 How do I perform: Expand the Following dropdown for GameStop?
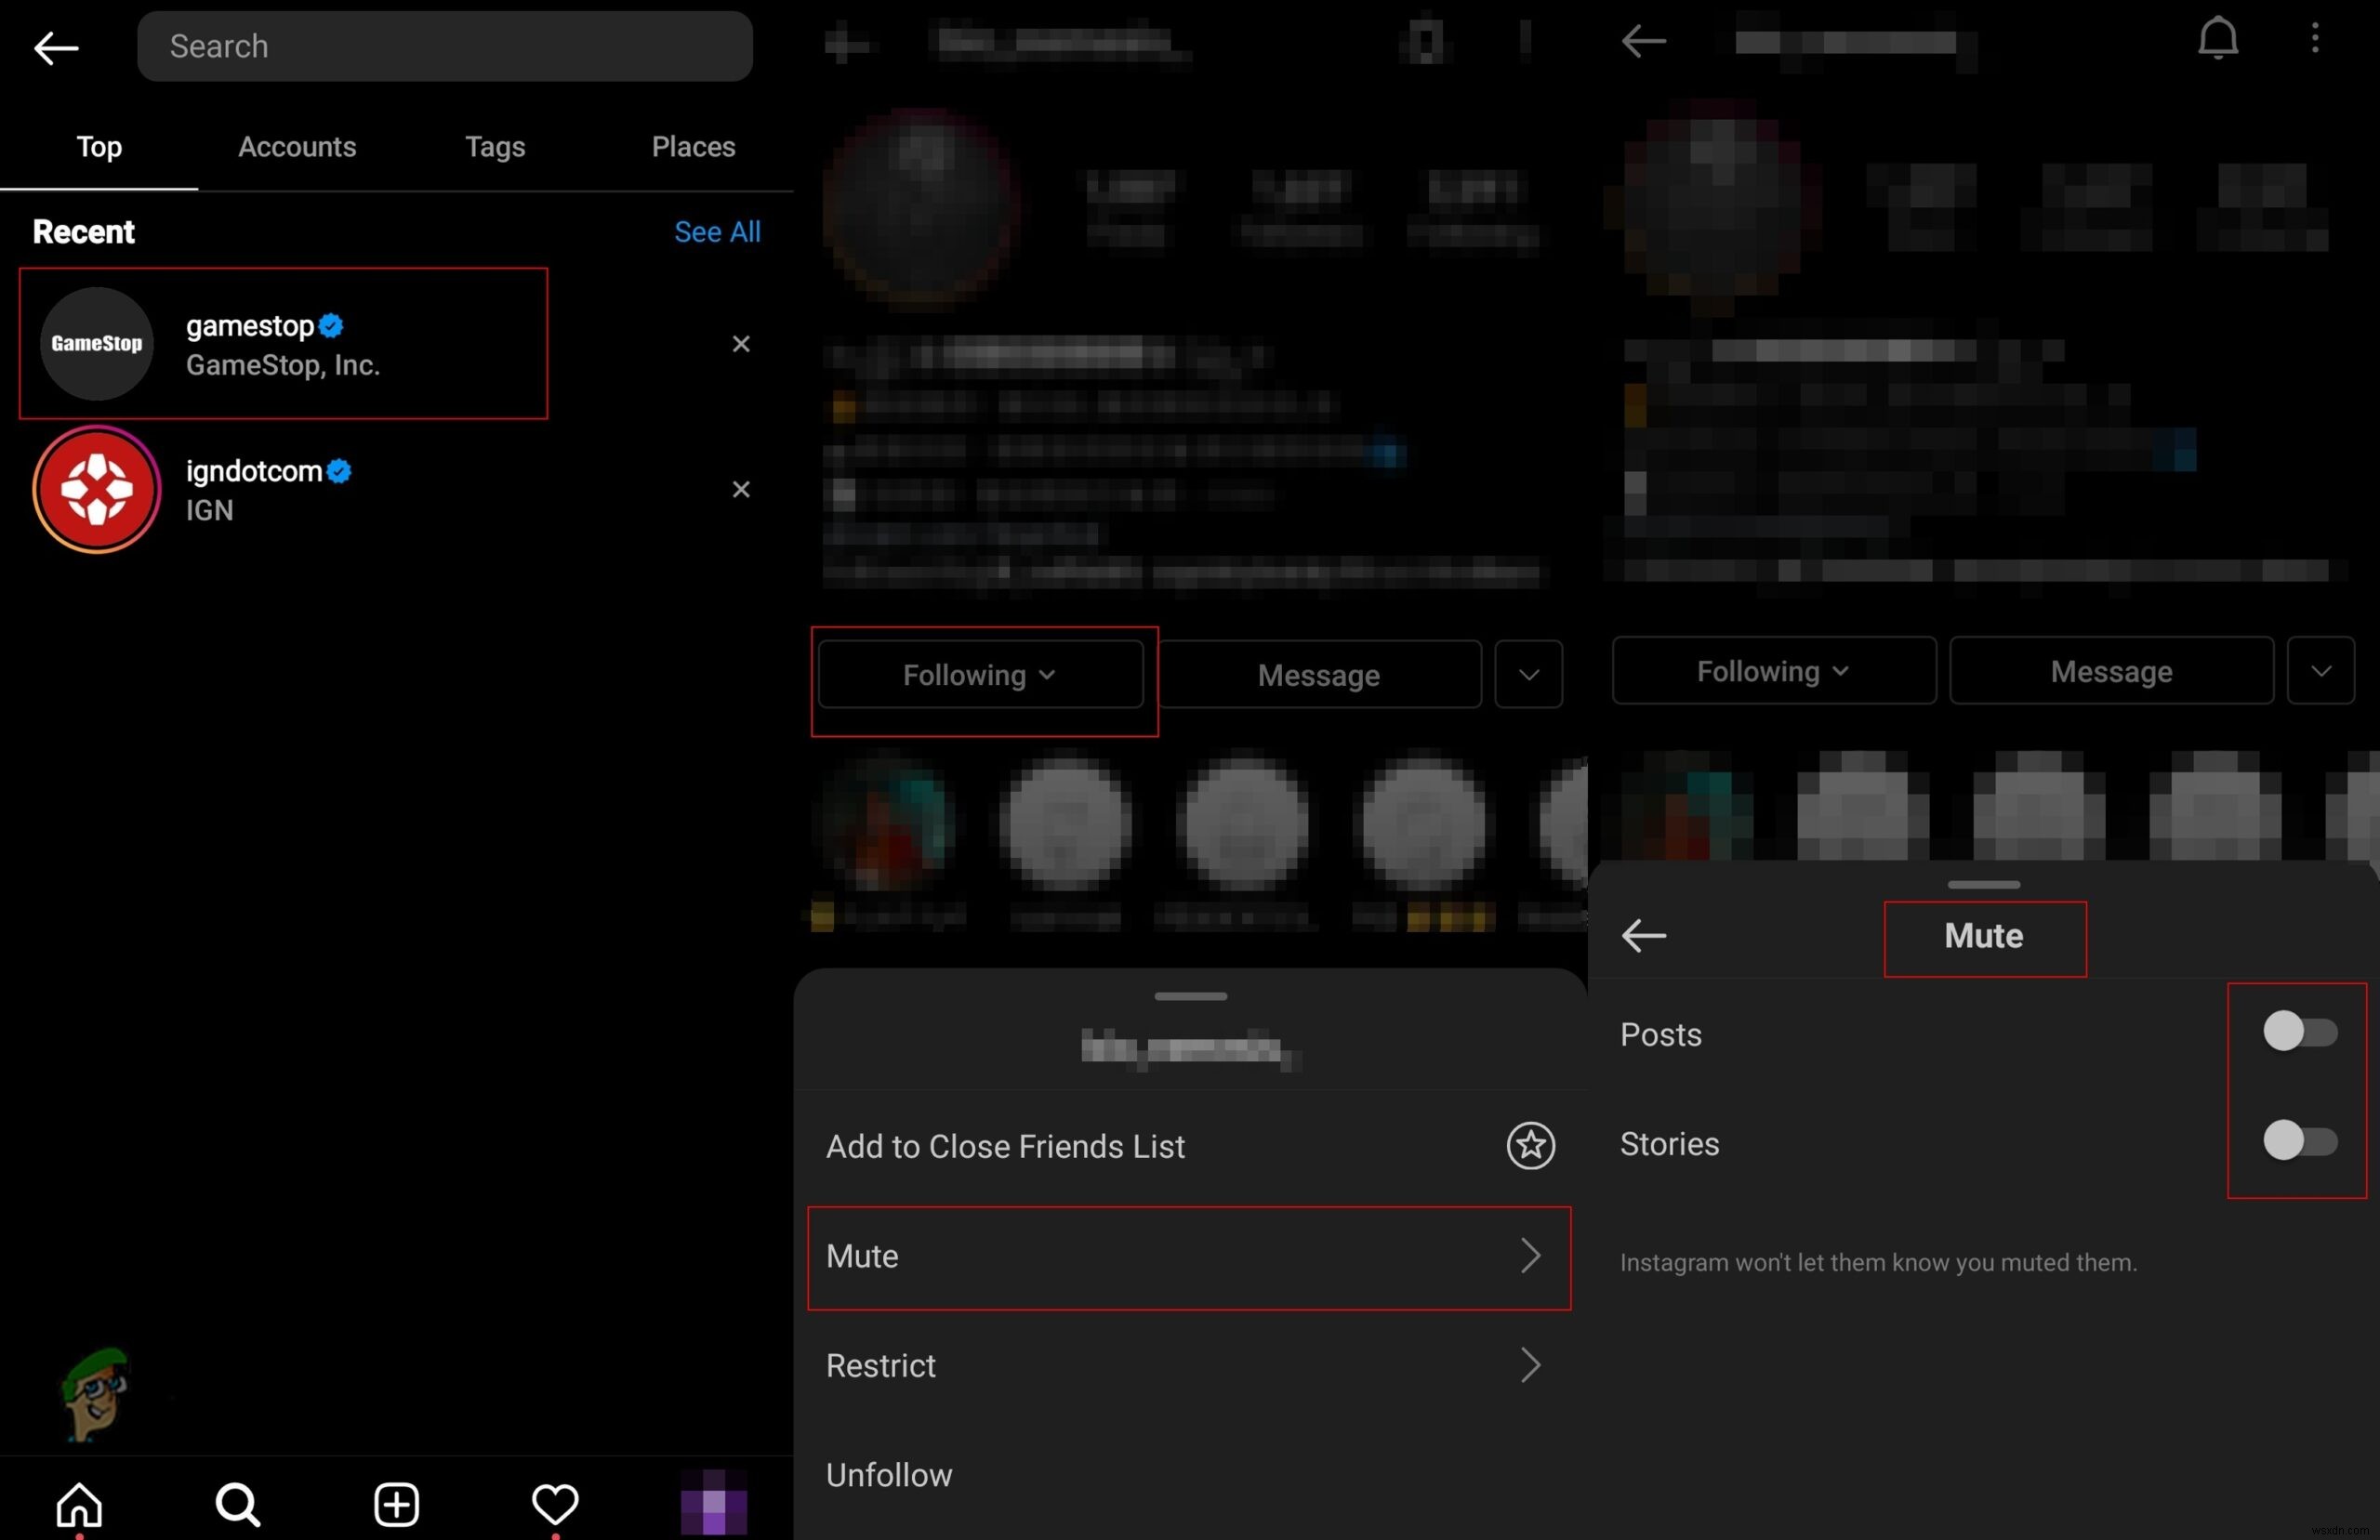coord(976,675)
